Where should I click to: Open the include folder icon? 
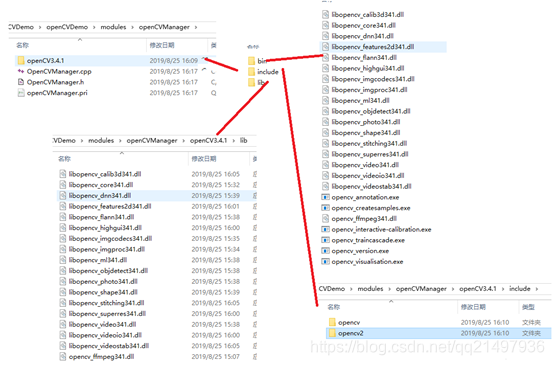point(251,72)
